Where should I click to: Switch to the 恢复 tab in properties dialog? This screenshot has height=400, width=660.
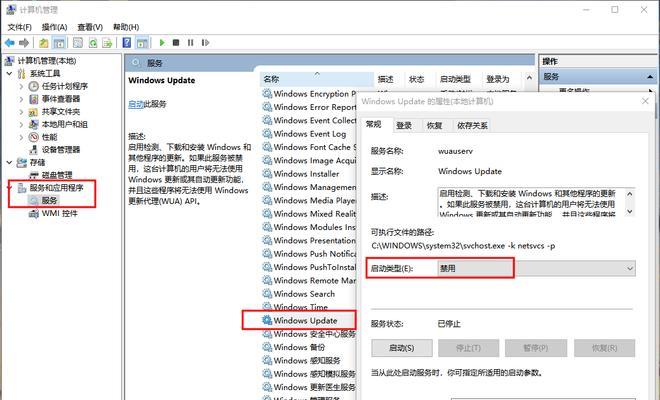(x=434, y=125)
